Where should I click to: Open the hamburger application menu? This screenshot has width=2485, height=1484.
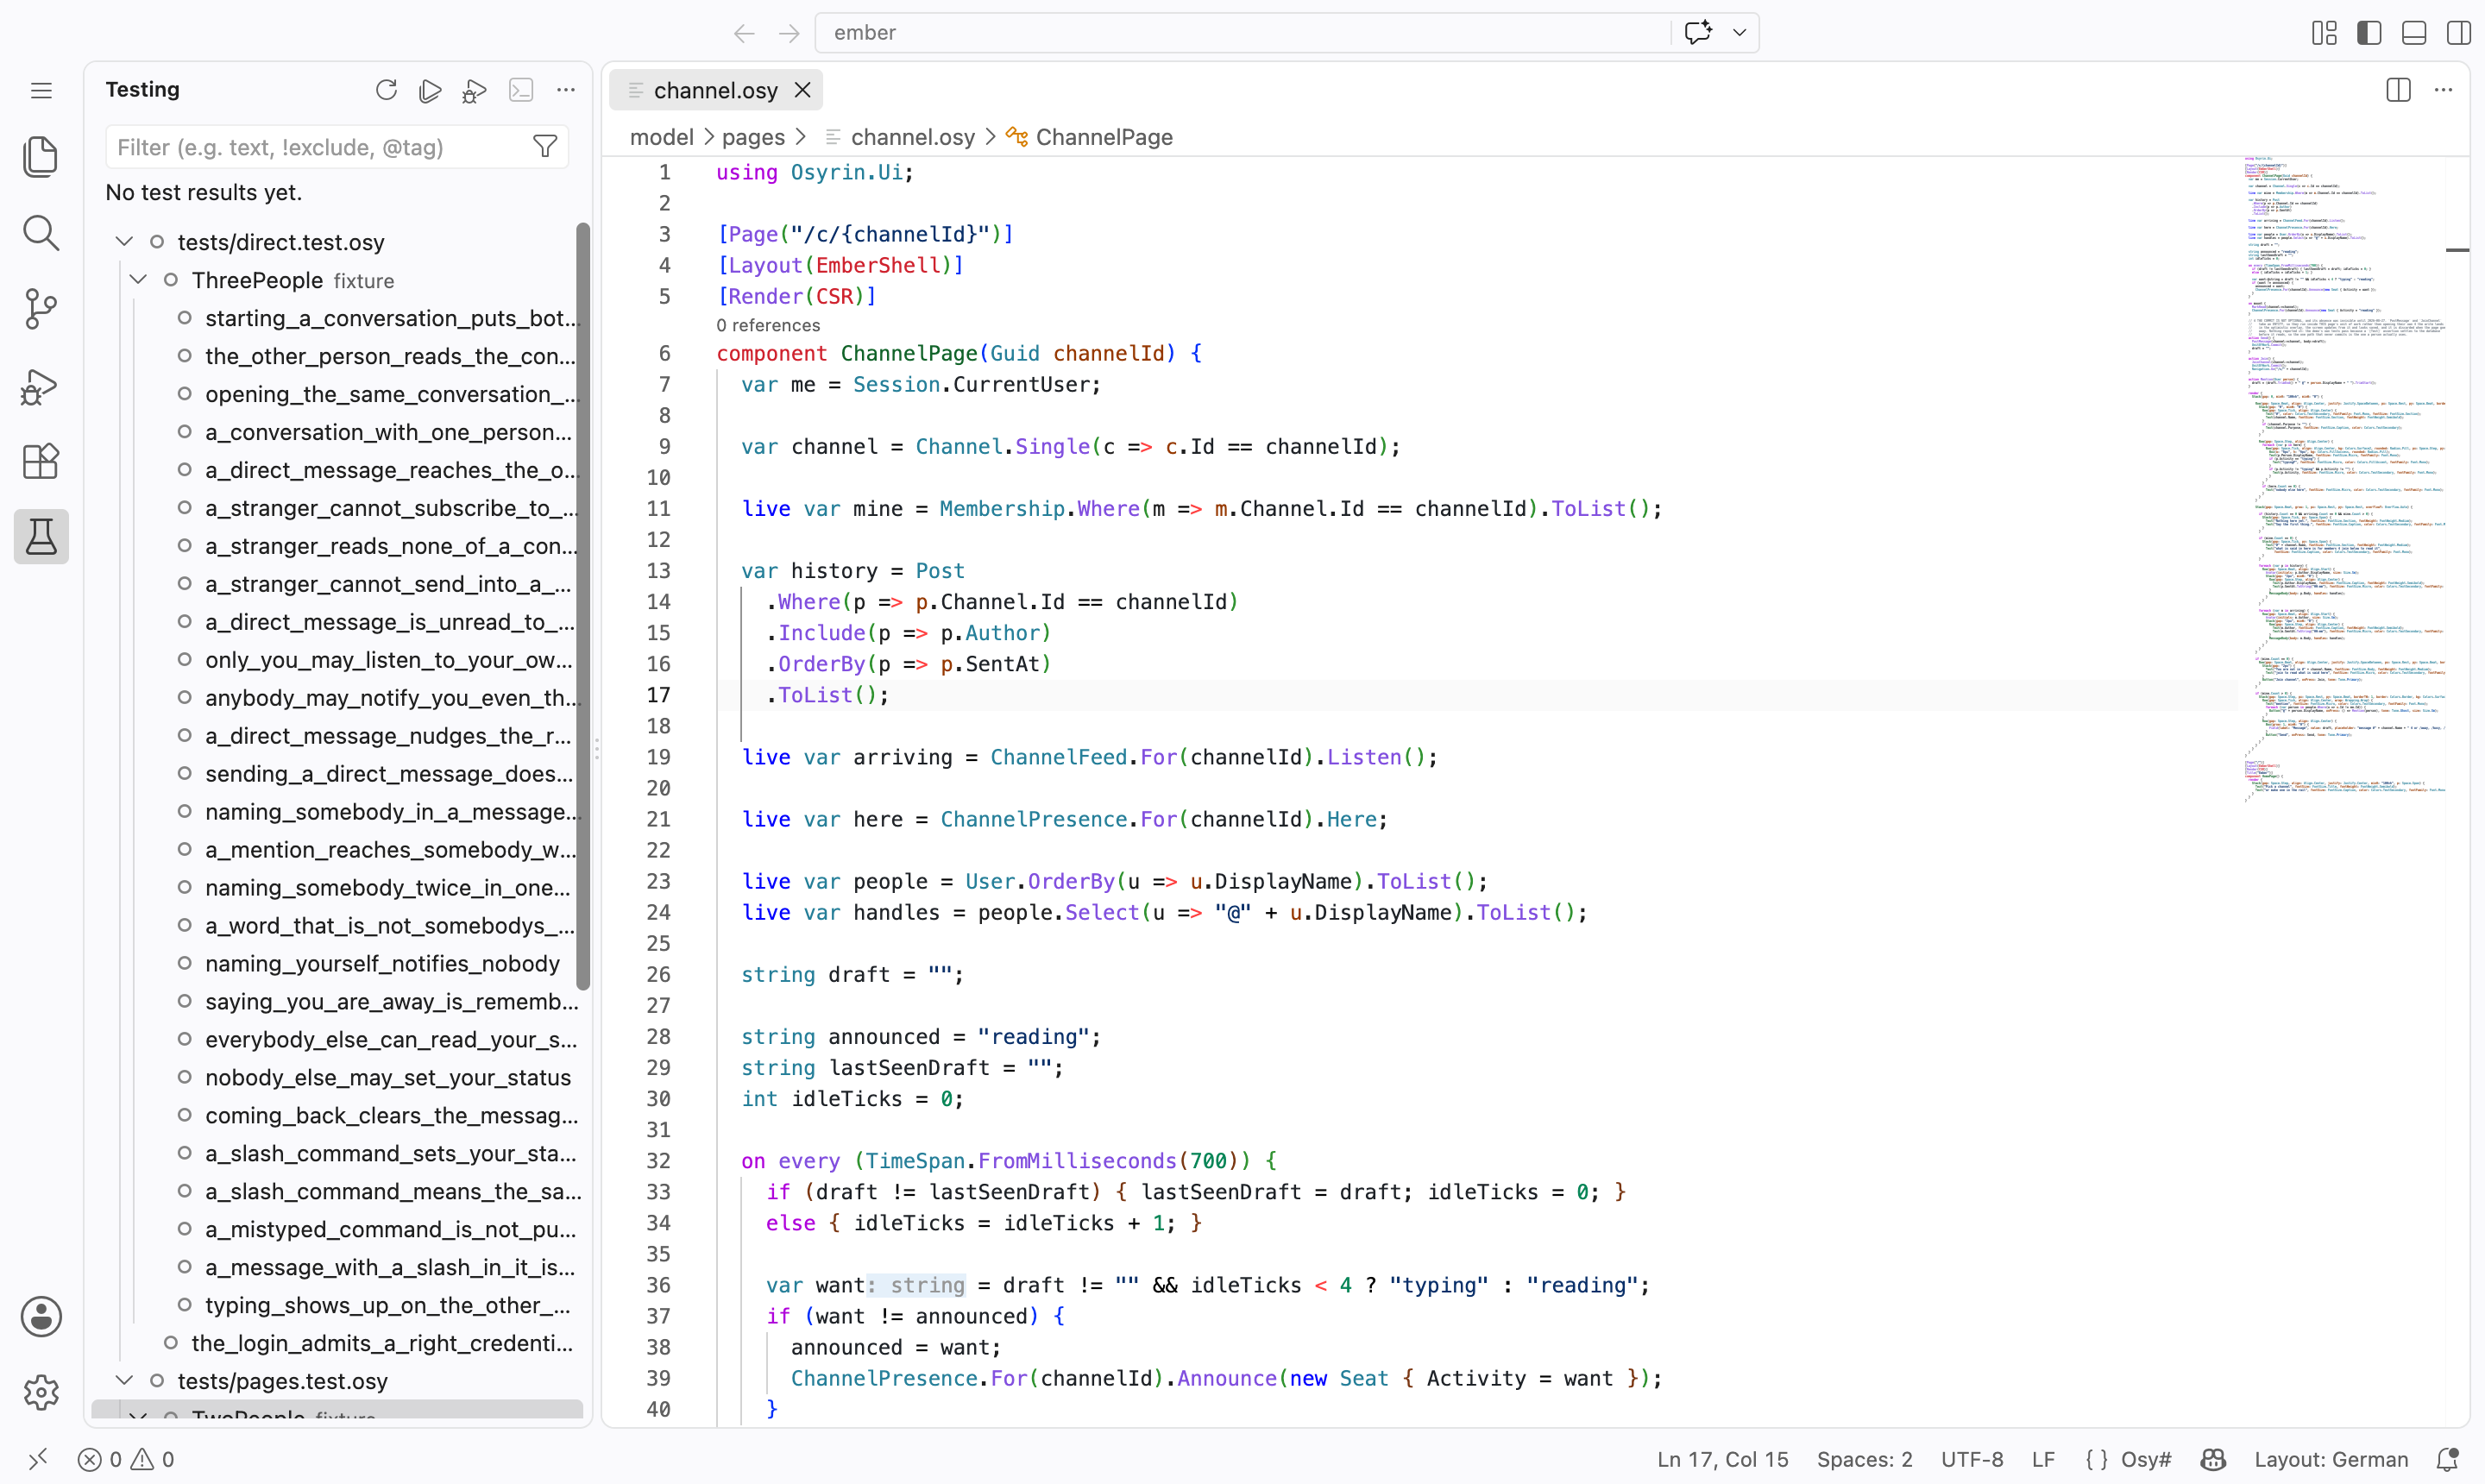point(41,91)
